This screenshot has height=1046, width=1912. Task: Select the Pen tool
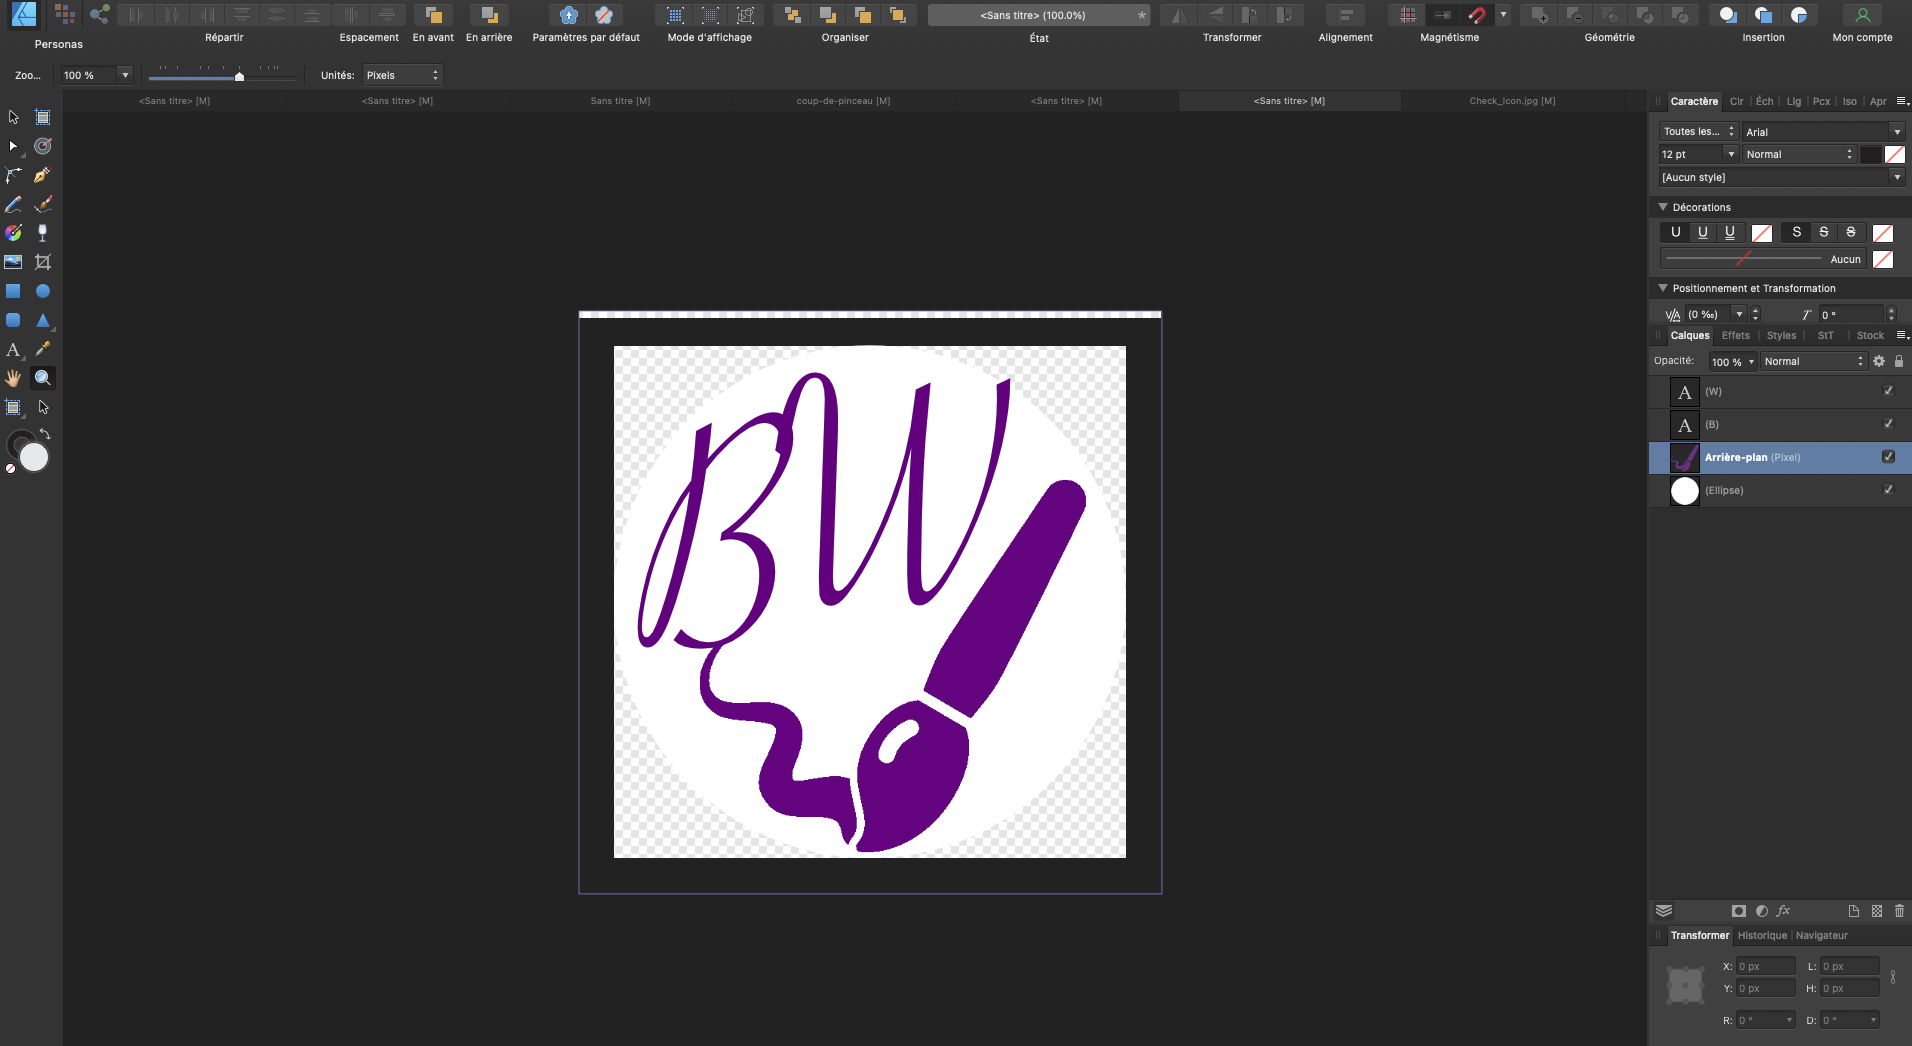pos(42,175)
